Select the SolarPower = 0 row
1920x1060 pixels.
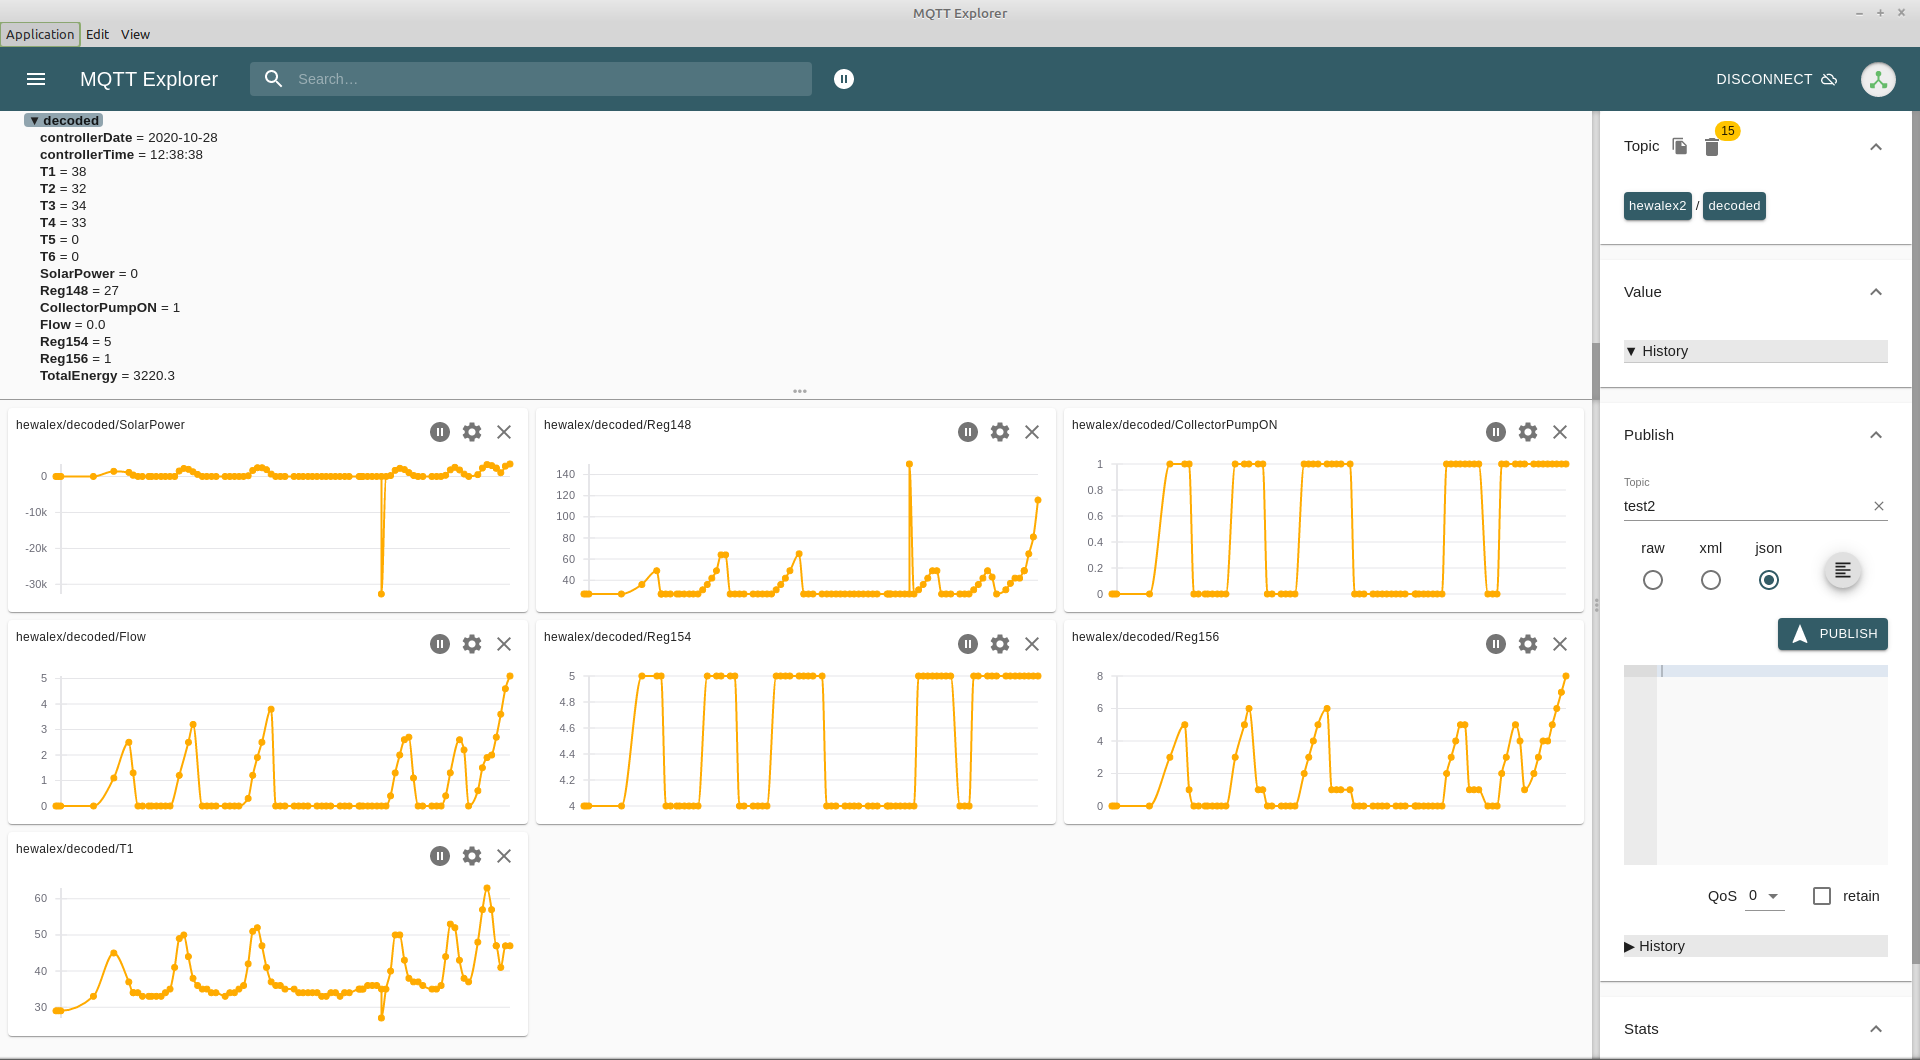(89, 274)
